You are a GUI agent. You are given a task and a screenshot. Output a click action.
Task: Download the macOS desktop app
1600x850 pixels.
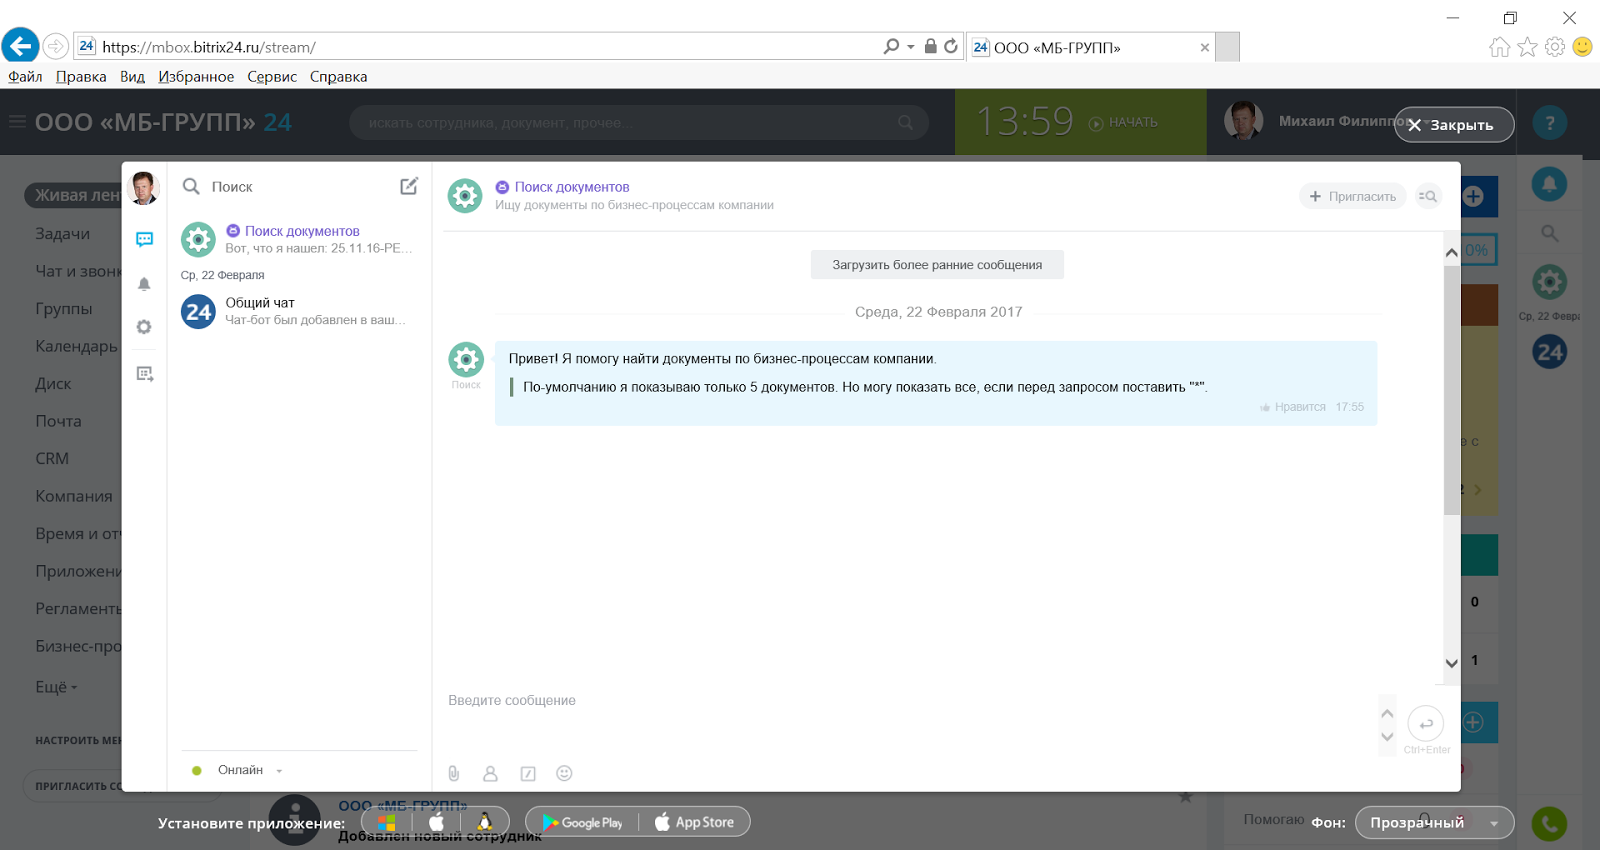(x=436, y=822)
